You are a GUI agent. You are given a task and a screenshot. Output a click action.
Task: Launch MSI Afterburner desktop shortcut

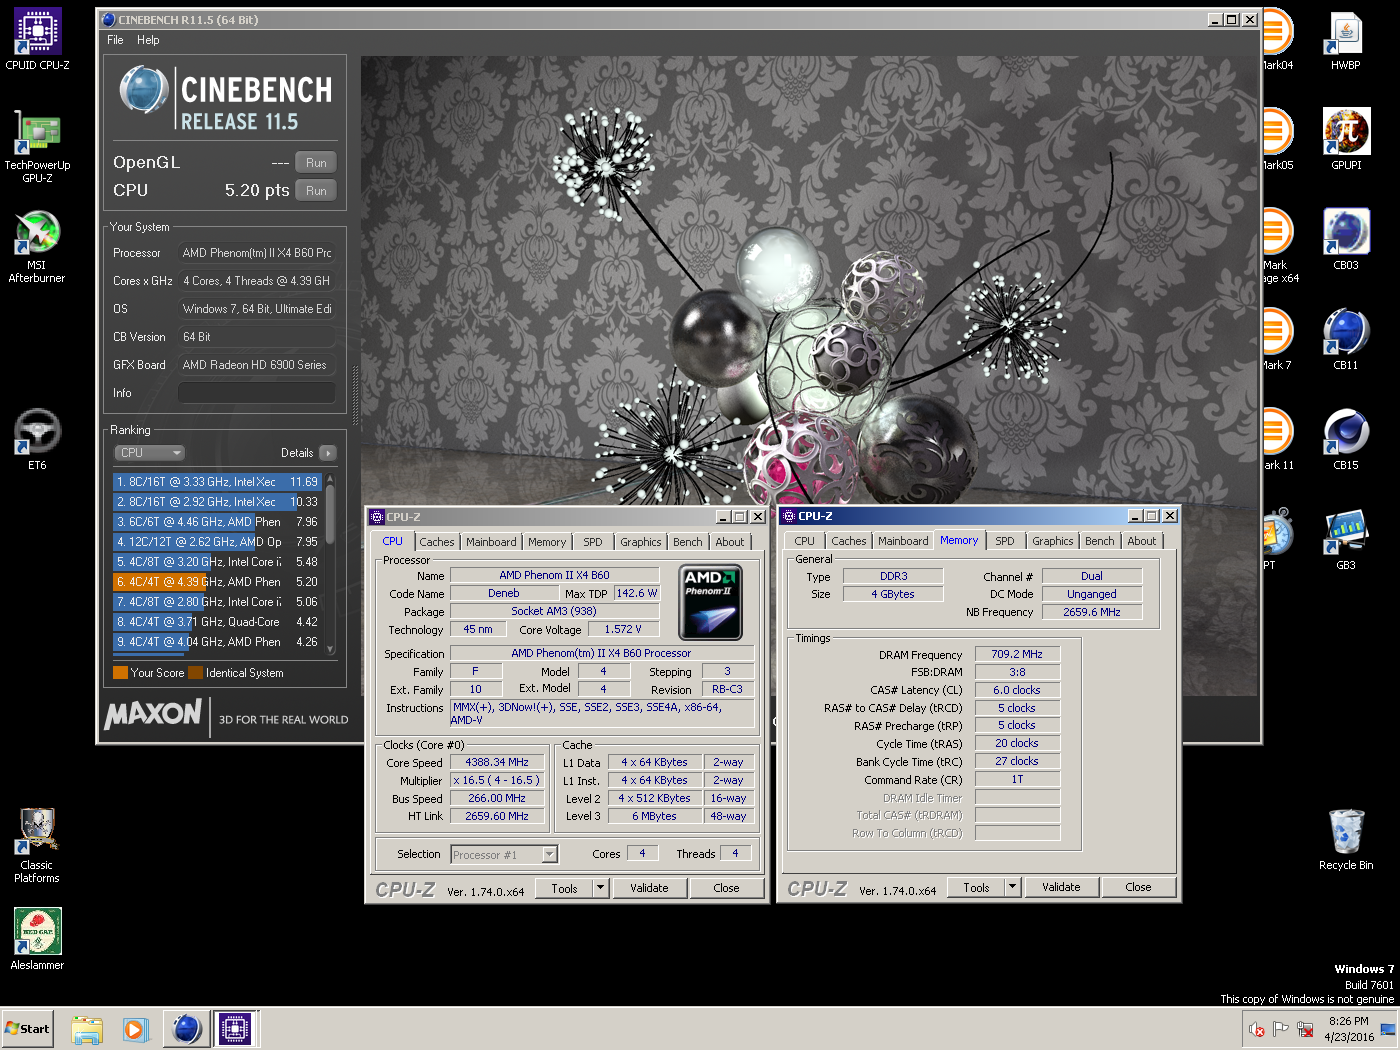[38, 246]
